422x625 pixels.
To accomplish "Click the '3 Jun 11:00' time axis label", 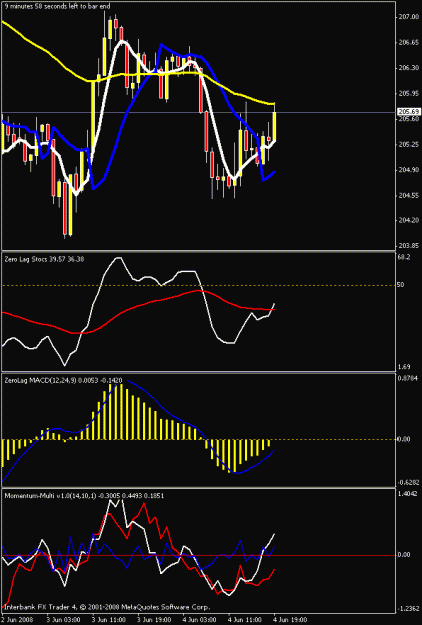I will click(x=109, y=620).
